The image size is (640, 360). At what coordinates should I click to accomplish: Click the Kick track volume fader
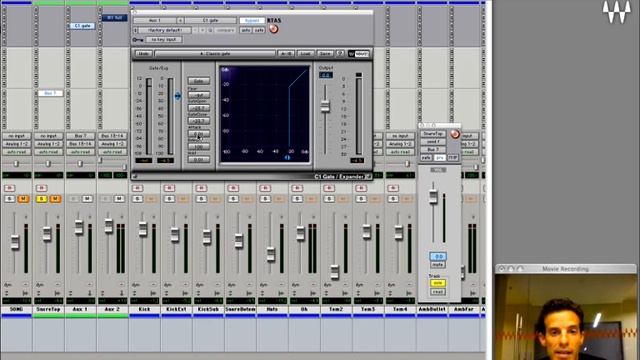tap(142, 229)
